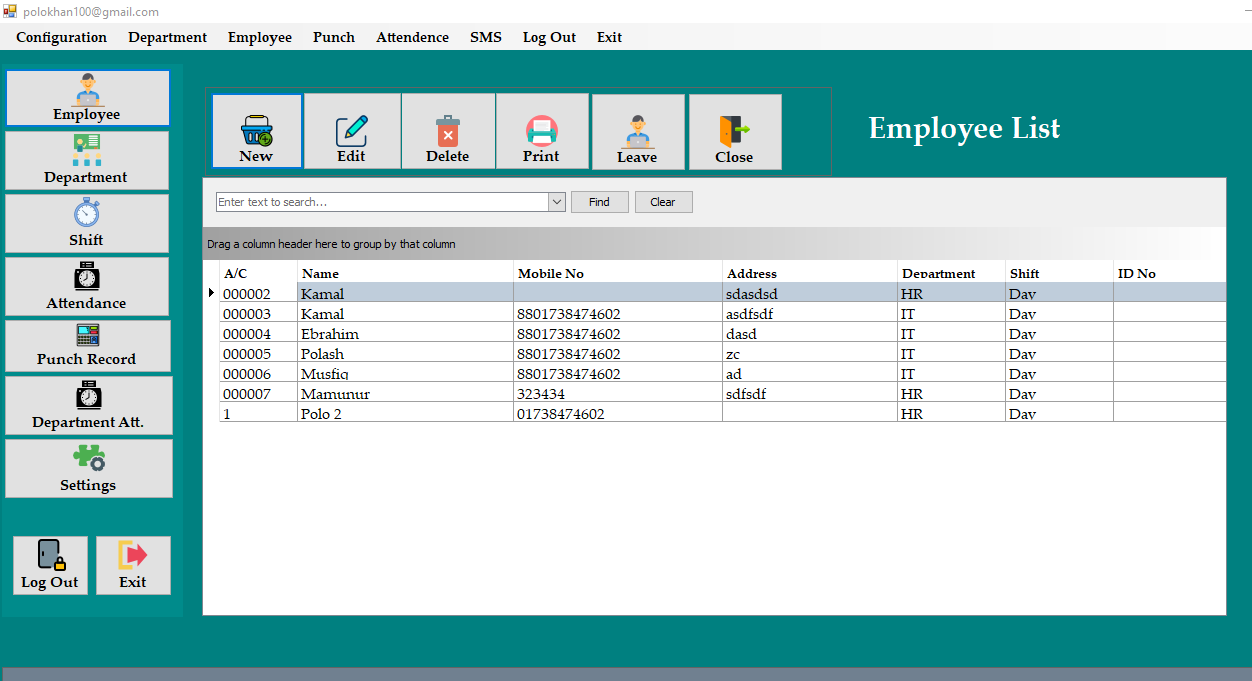The width and height of the screenshot is (1252, 681).
Task: Click Exit in the menu bar
Action: coord(609,37)
